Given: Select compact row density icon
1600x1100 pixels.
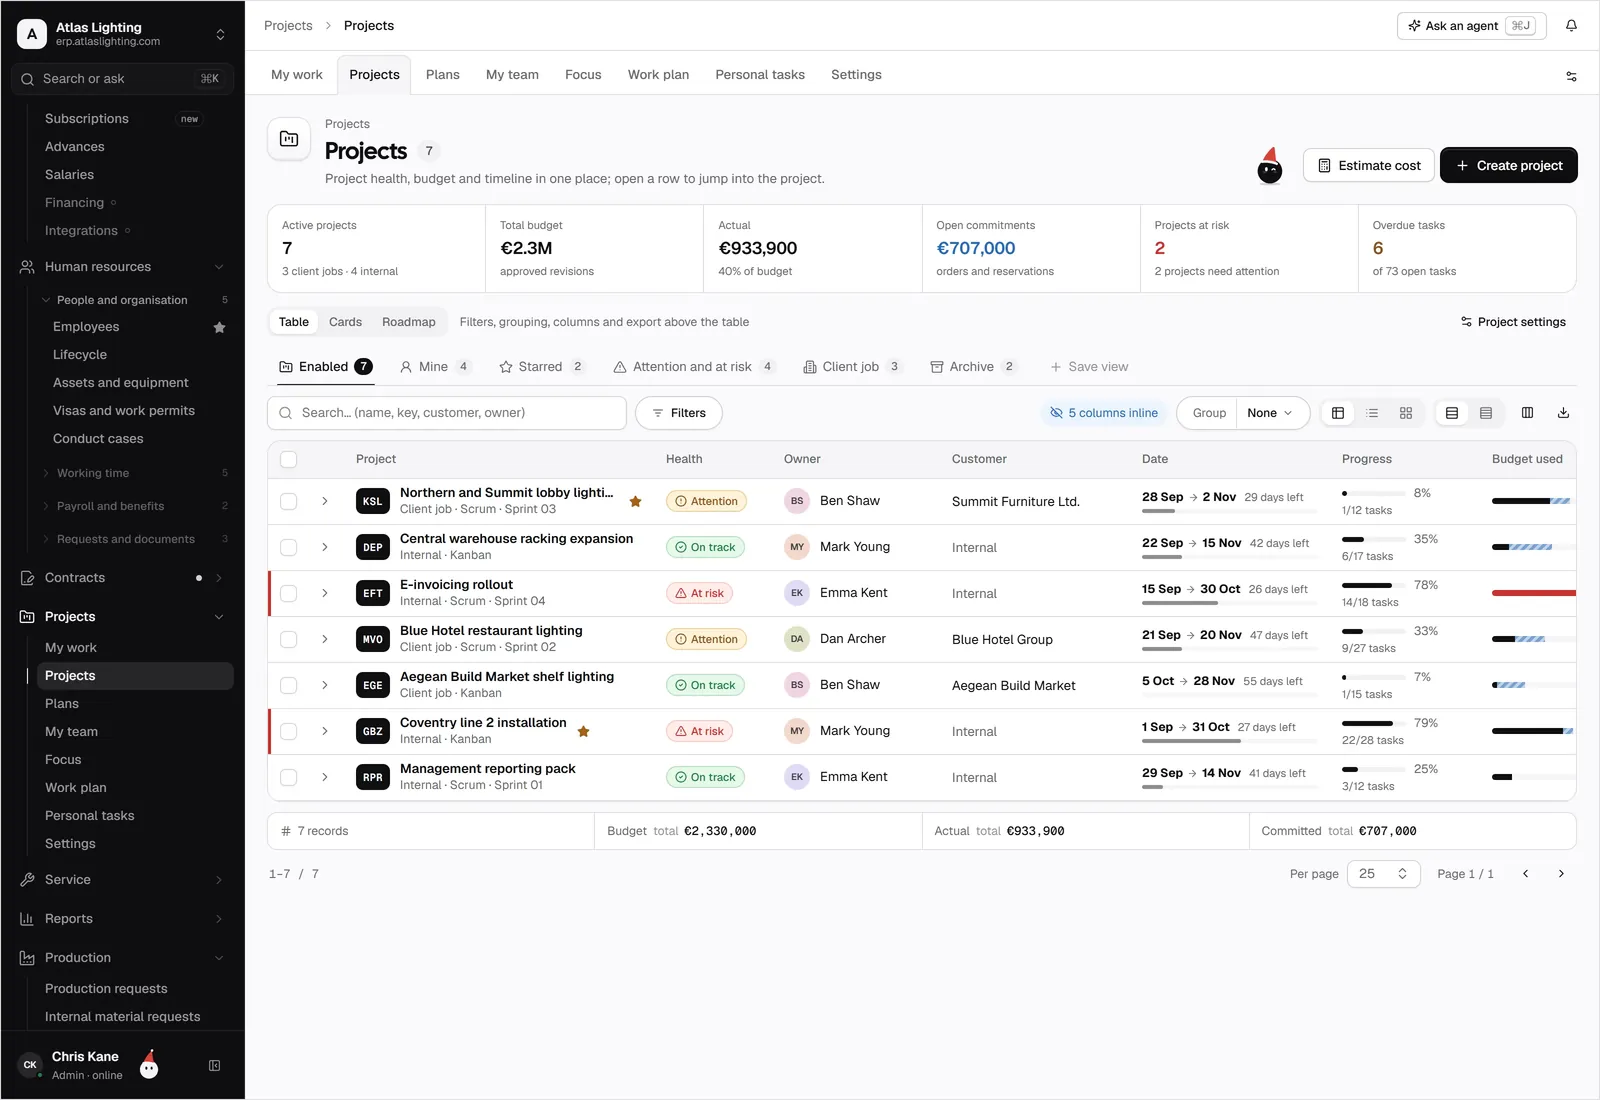Looking at the screenshot, I should pyautogui.click(x=1486, y=413).
